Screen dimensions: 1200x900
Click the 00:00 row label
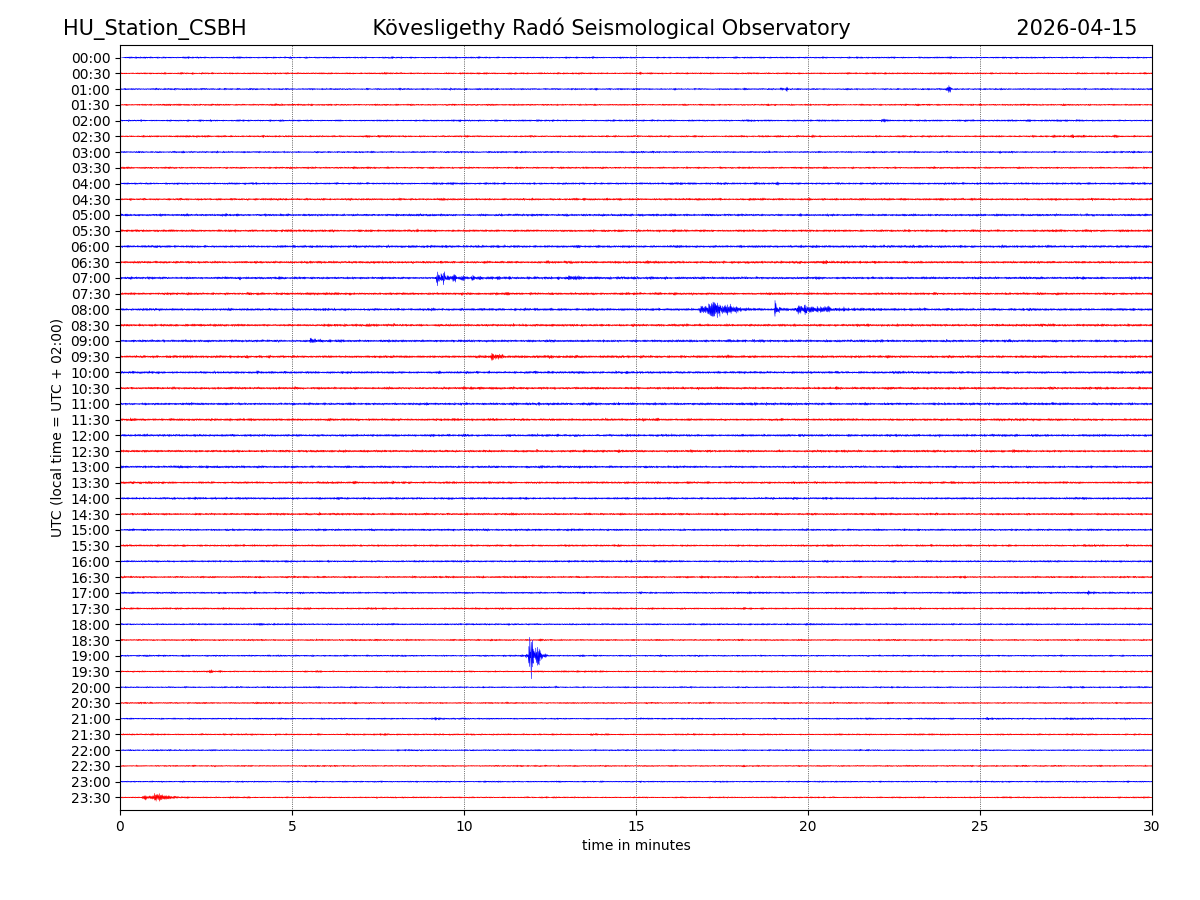(91, 58)
